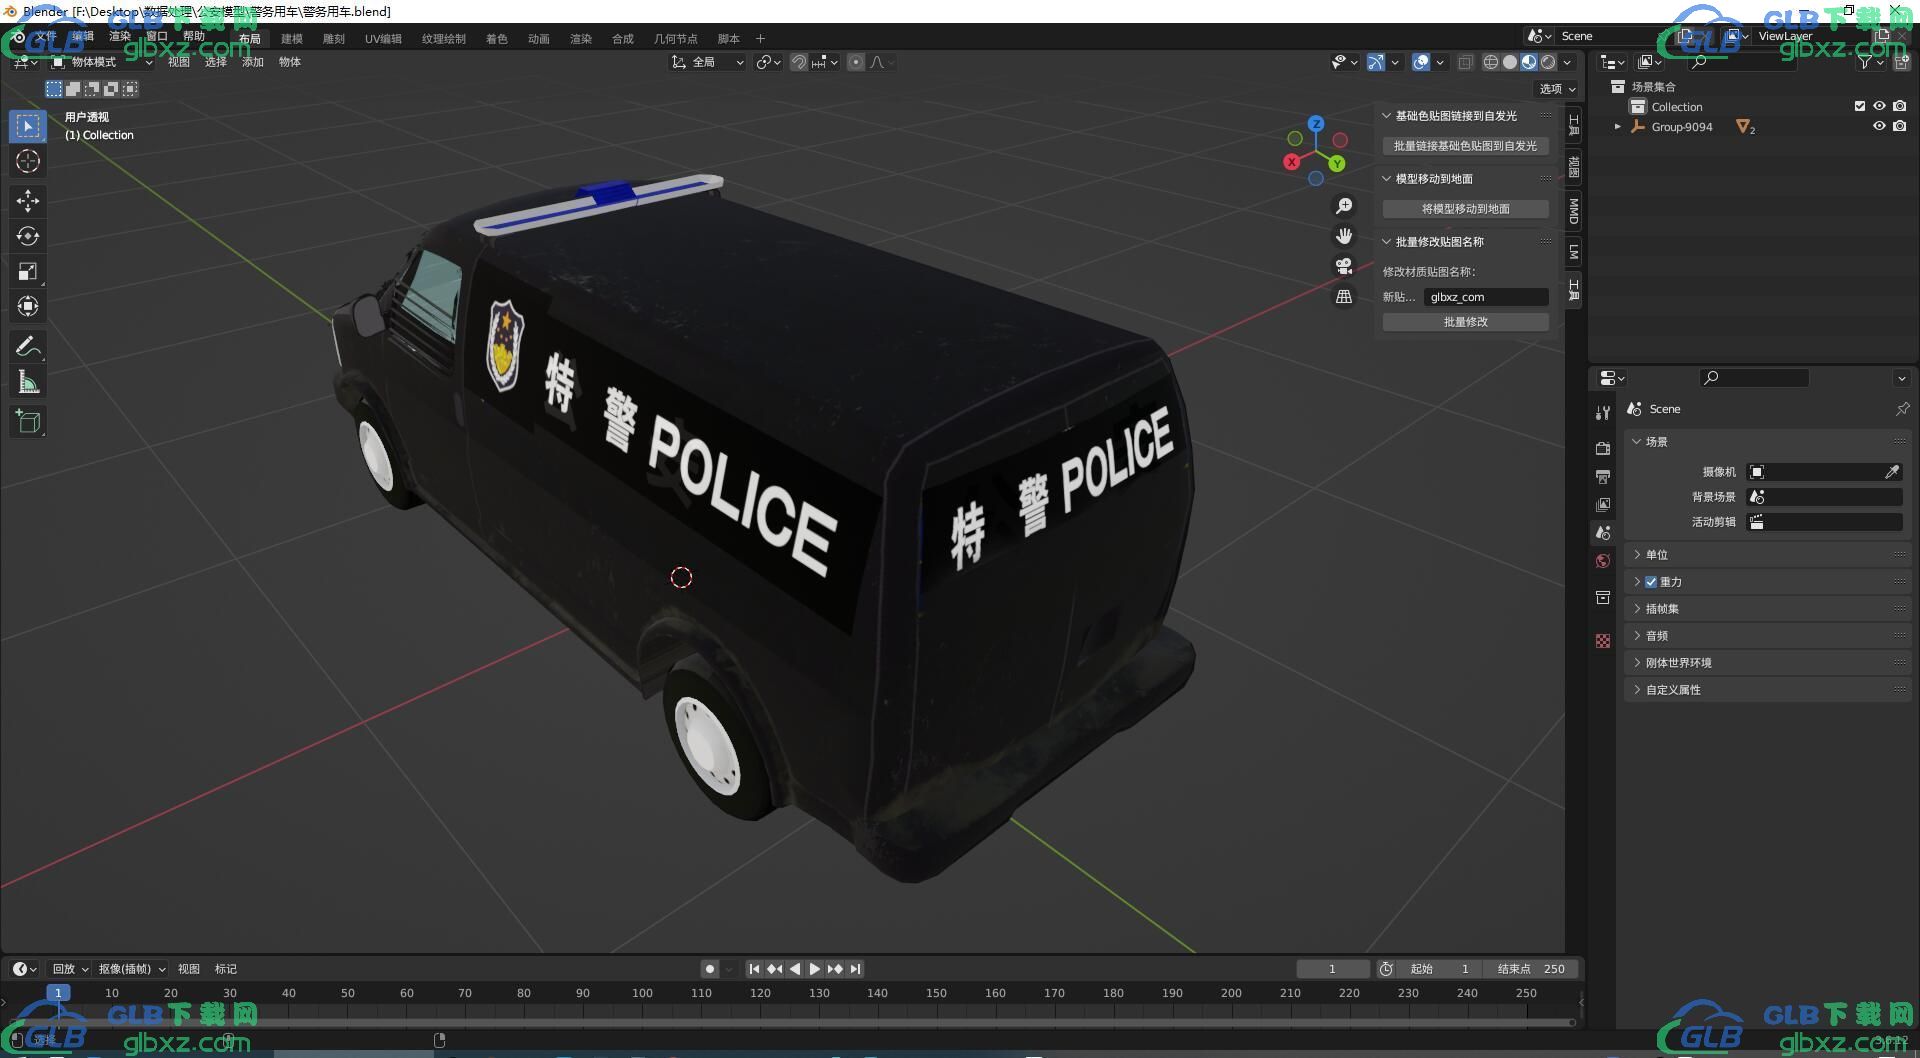The height and width of the screenshot is (1058, 1920).
Task: Toggle proportional editing in header
Action: pyautogui.click(x=856, y=62)
